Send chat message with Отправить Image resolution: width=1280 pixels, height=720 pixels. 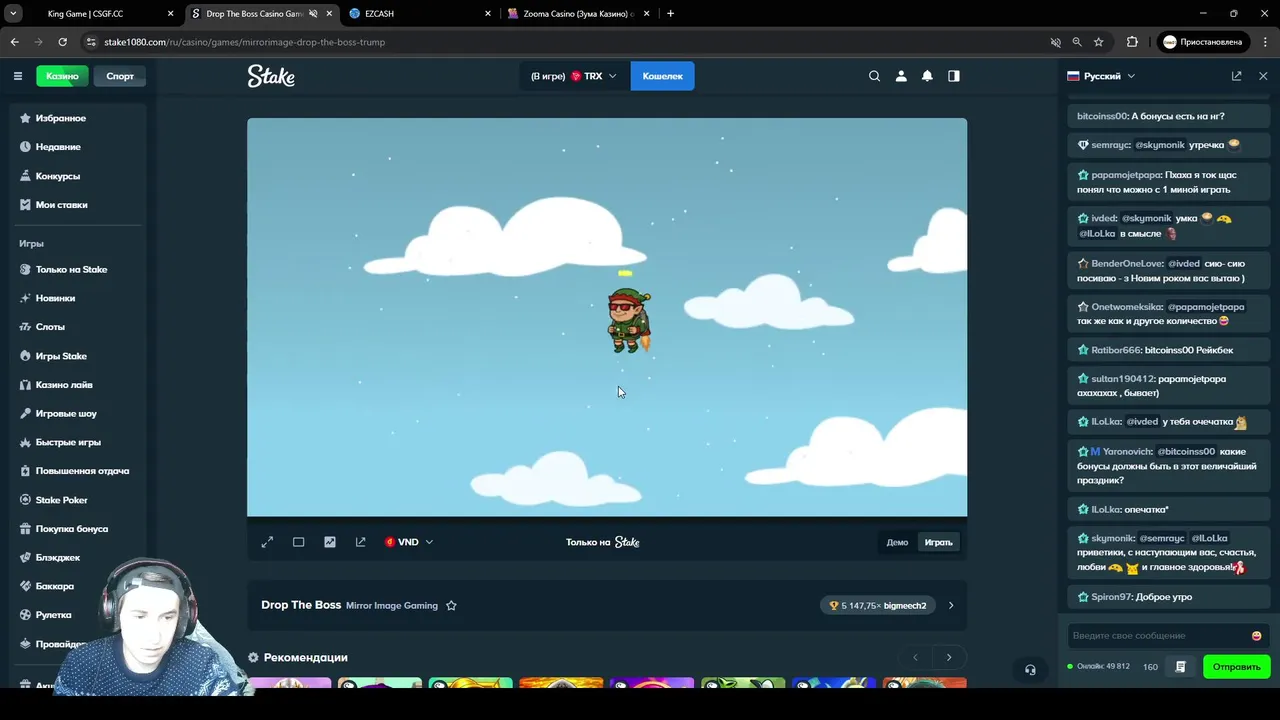tap(1237, 667)
